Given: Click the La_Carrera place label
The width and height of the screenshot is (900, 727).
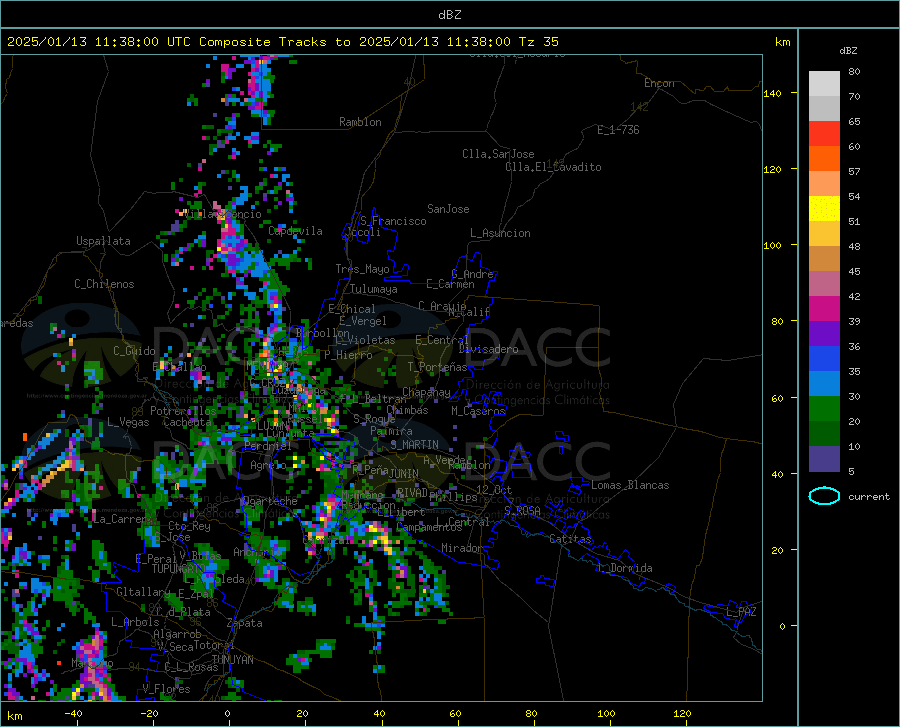Looking at the screenshot, I should (x=122, y=519).
